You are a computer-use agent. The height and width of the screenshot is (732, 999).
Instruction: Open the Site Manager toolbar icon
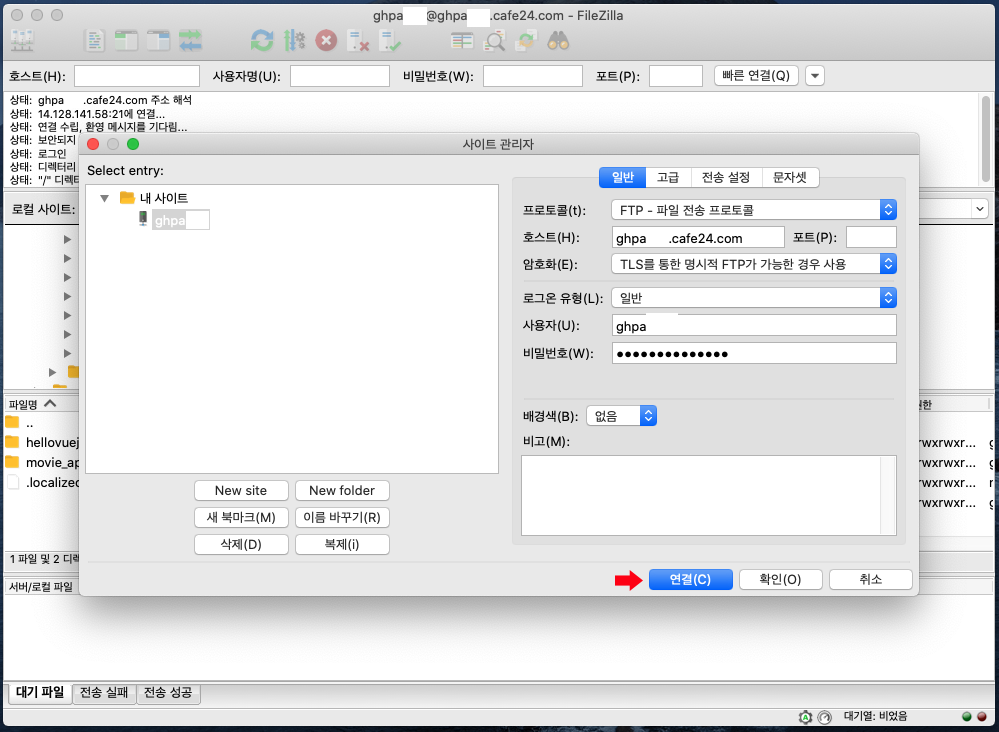pos(22,41)
